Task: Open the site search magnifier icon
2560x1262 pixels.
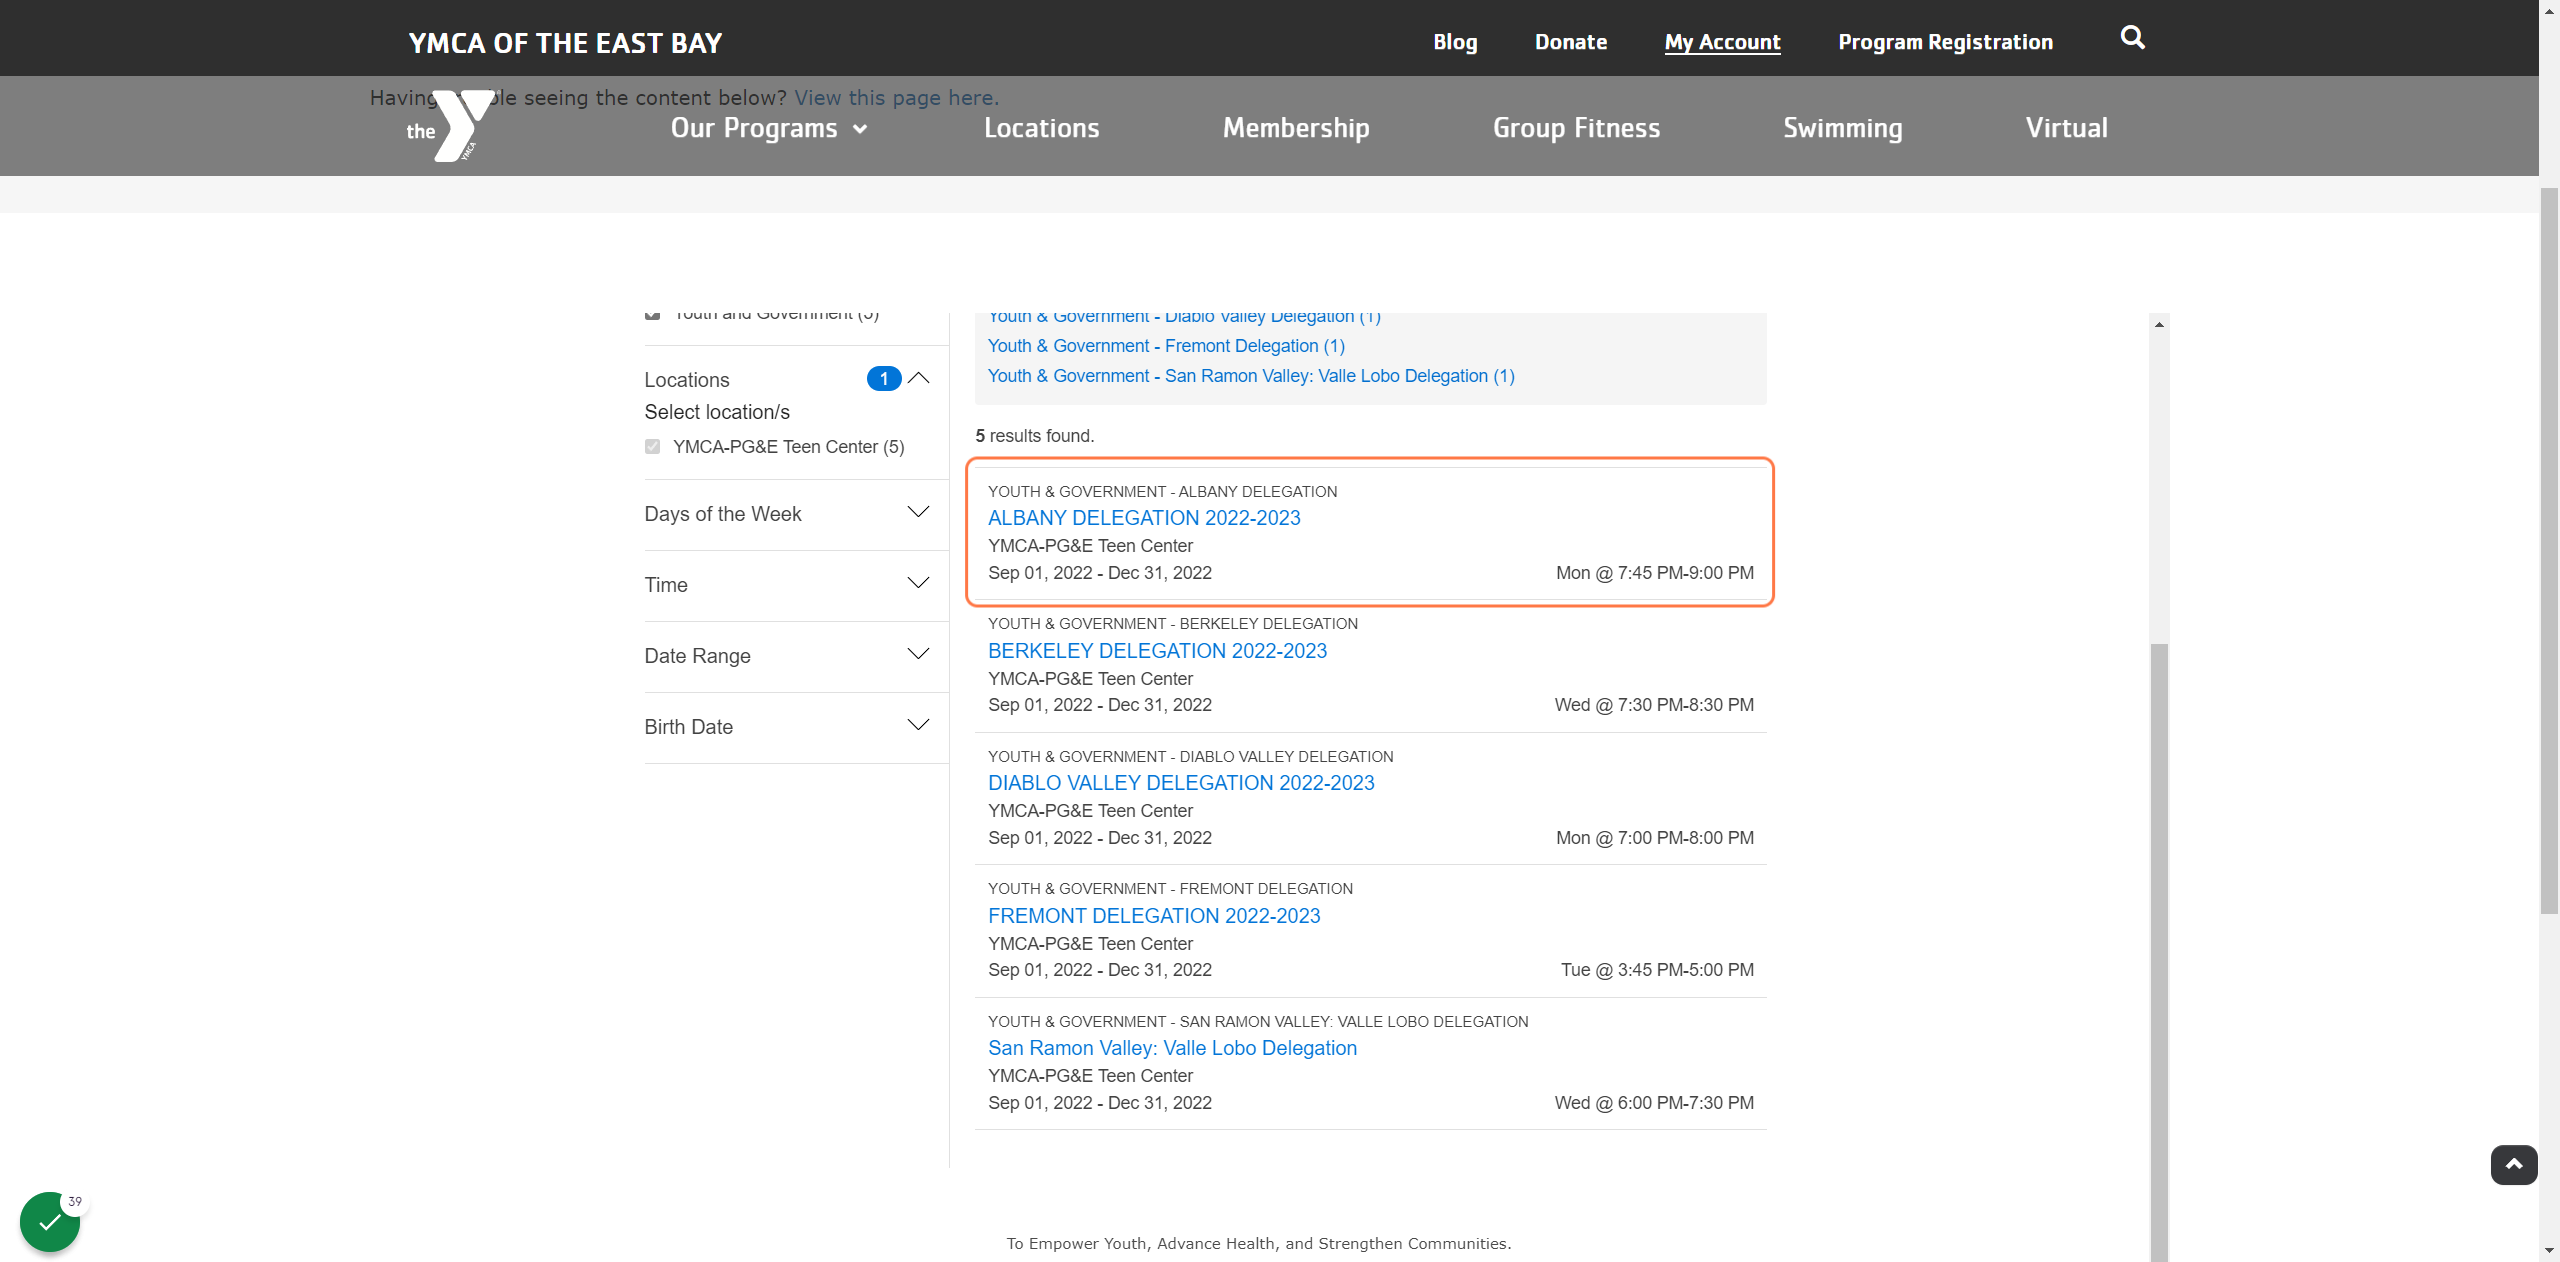Action: tap(2132, 38)
